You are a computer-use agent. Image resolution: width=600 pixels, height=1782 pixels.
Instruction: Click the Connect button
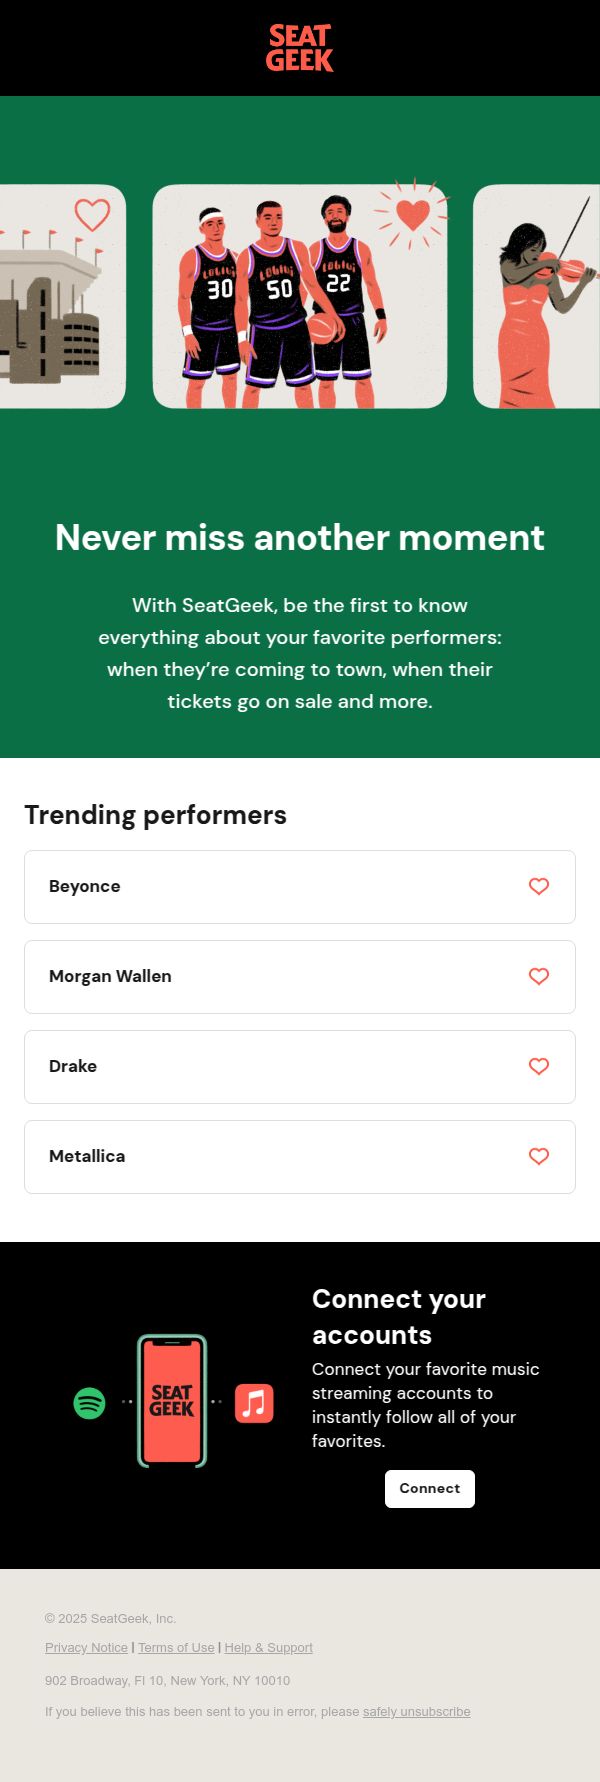[x=430, y=1488]
